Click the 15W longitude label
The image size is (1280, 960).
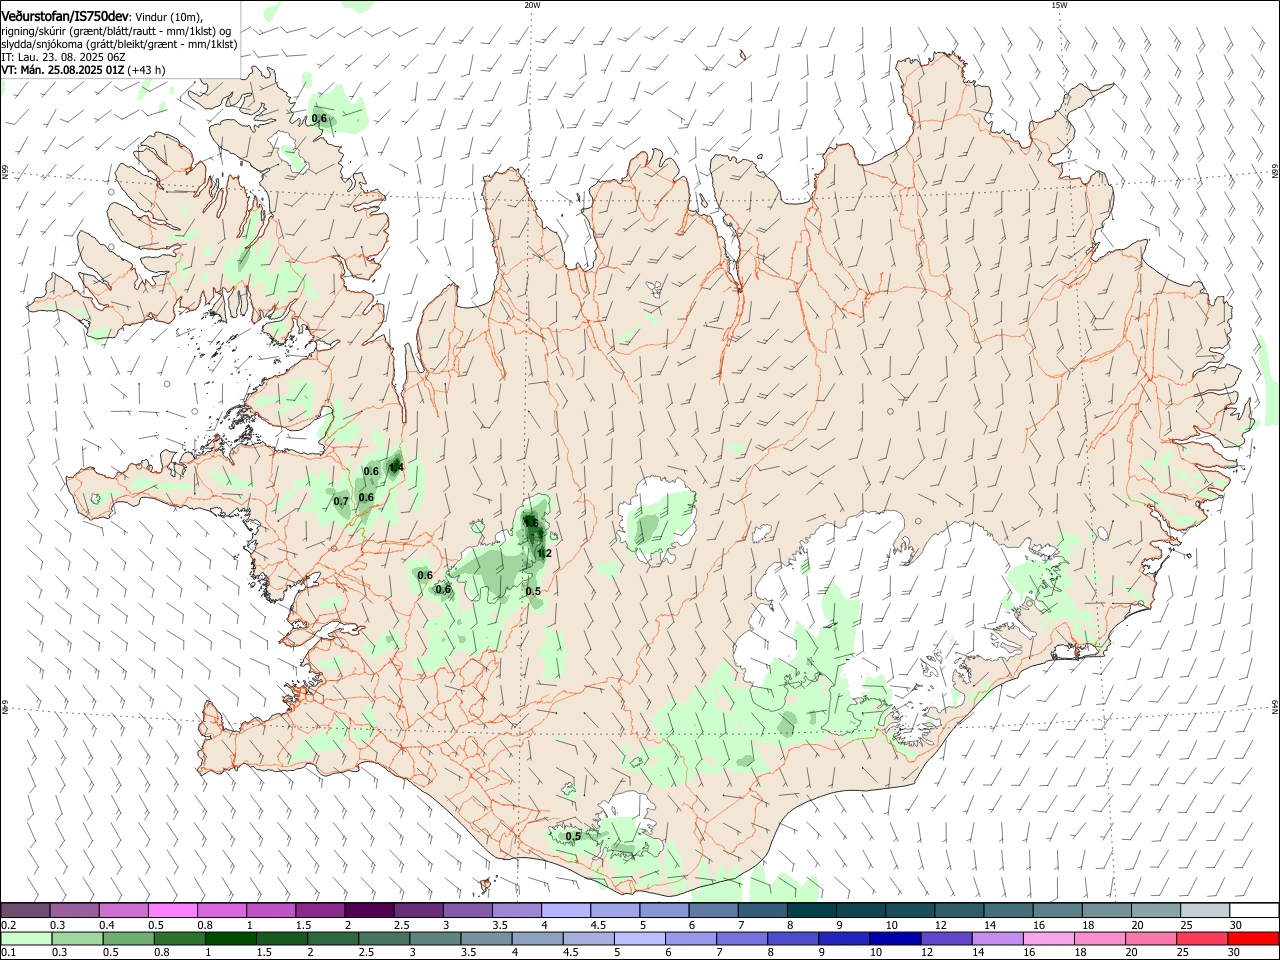[x=1058, y=5]
